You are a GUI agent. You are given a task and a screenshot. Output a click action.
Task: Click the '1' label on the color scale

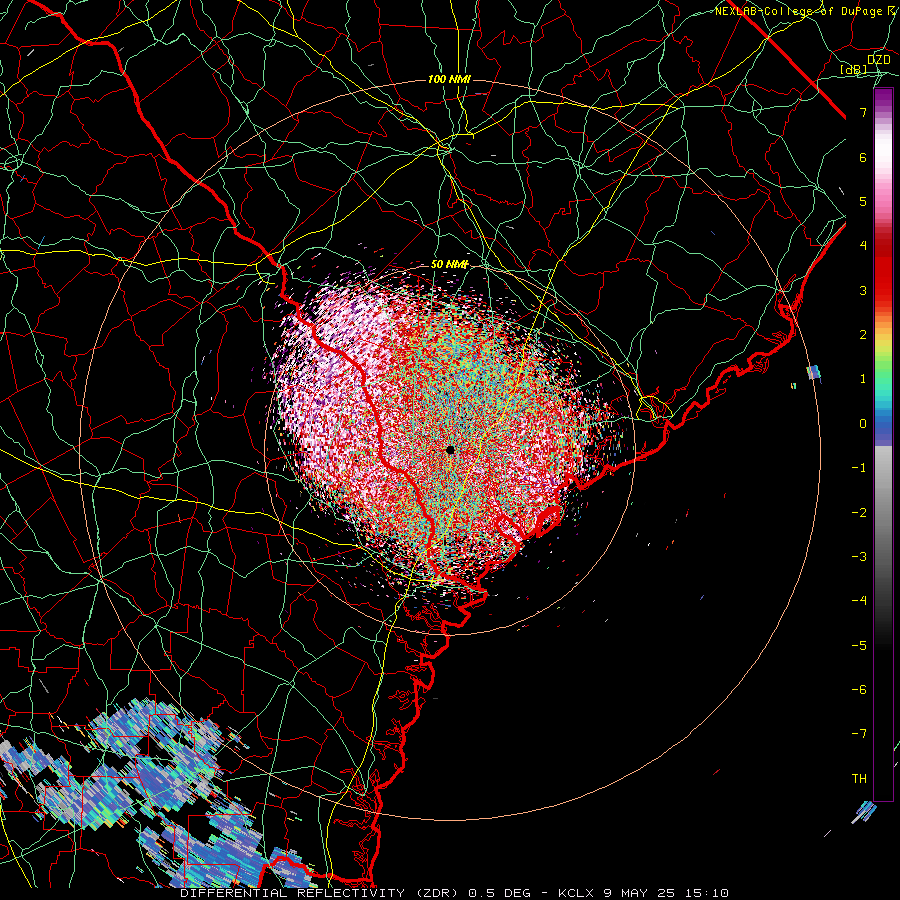863,379
